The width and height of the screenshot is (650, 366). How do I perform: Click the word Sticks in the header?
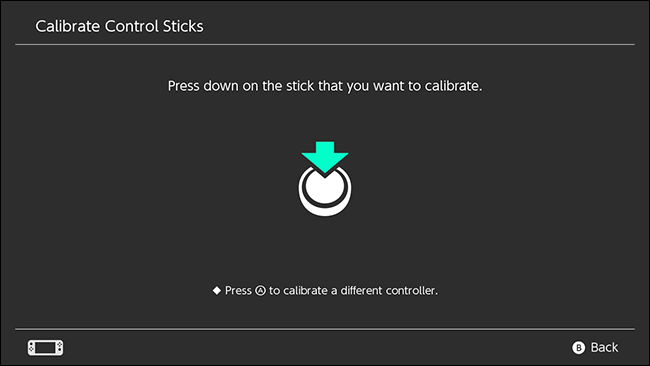[x=183, y=26]
